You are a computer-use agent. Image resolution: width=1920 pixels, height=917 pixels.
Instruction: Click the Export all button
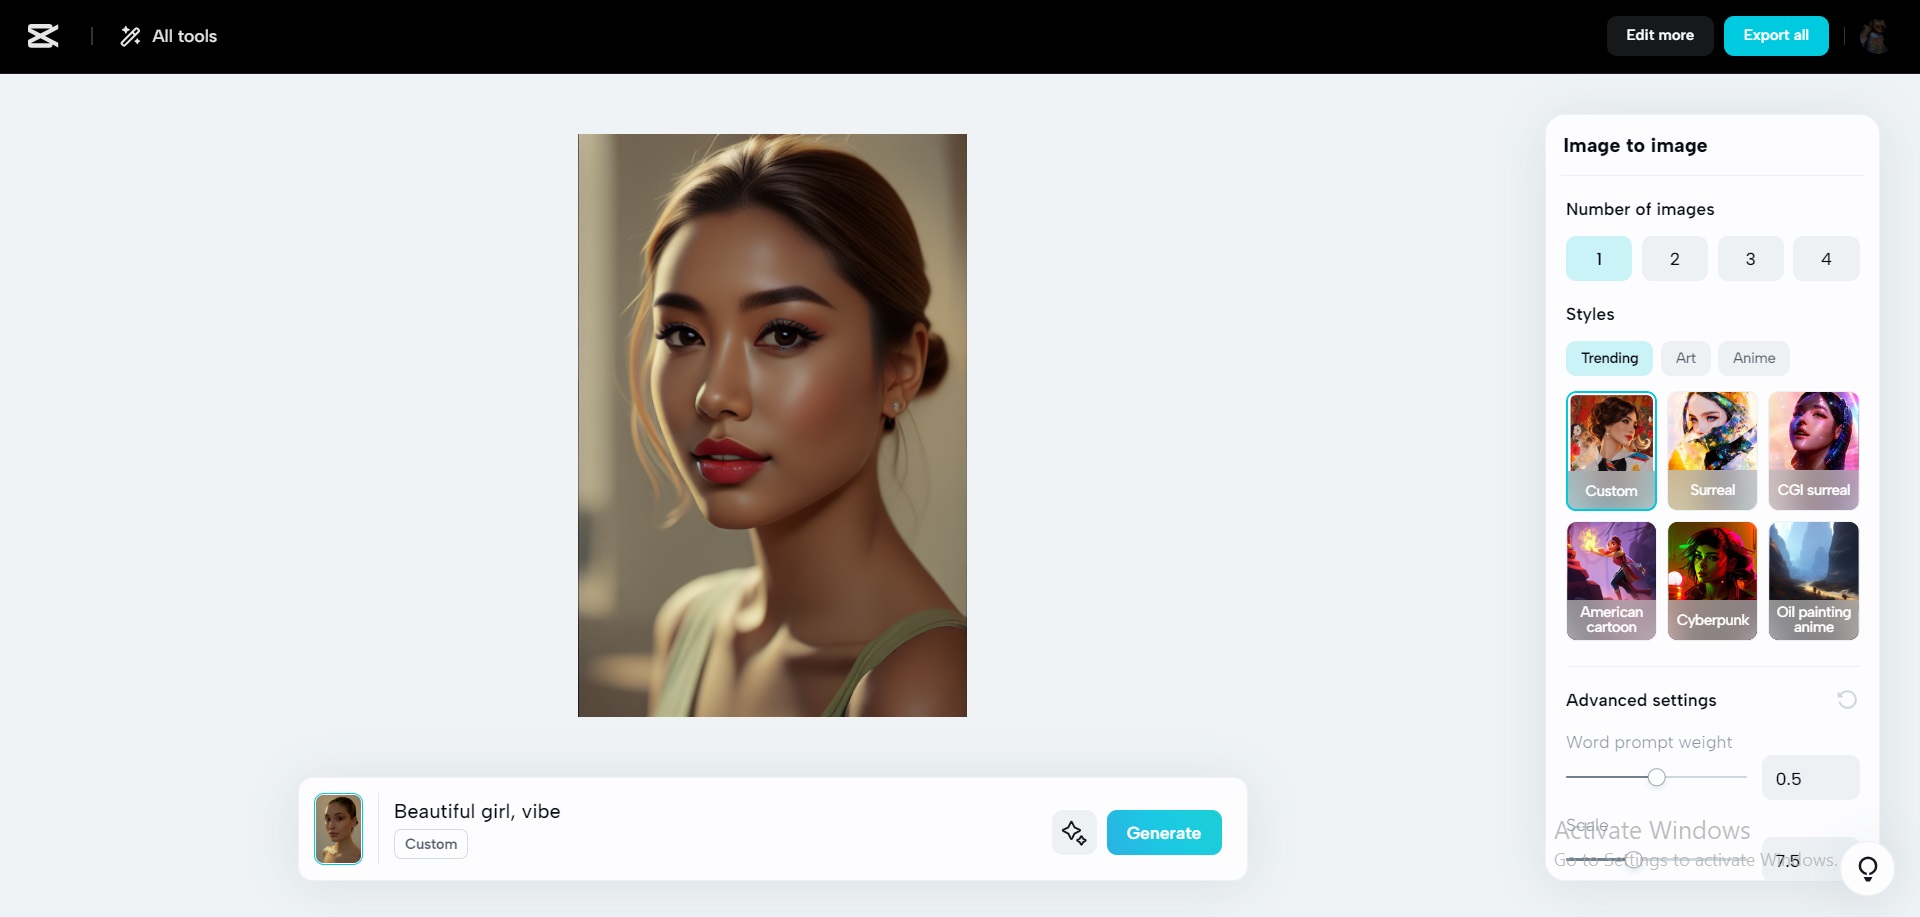(1776, 35)
